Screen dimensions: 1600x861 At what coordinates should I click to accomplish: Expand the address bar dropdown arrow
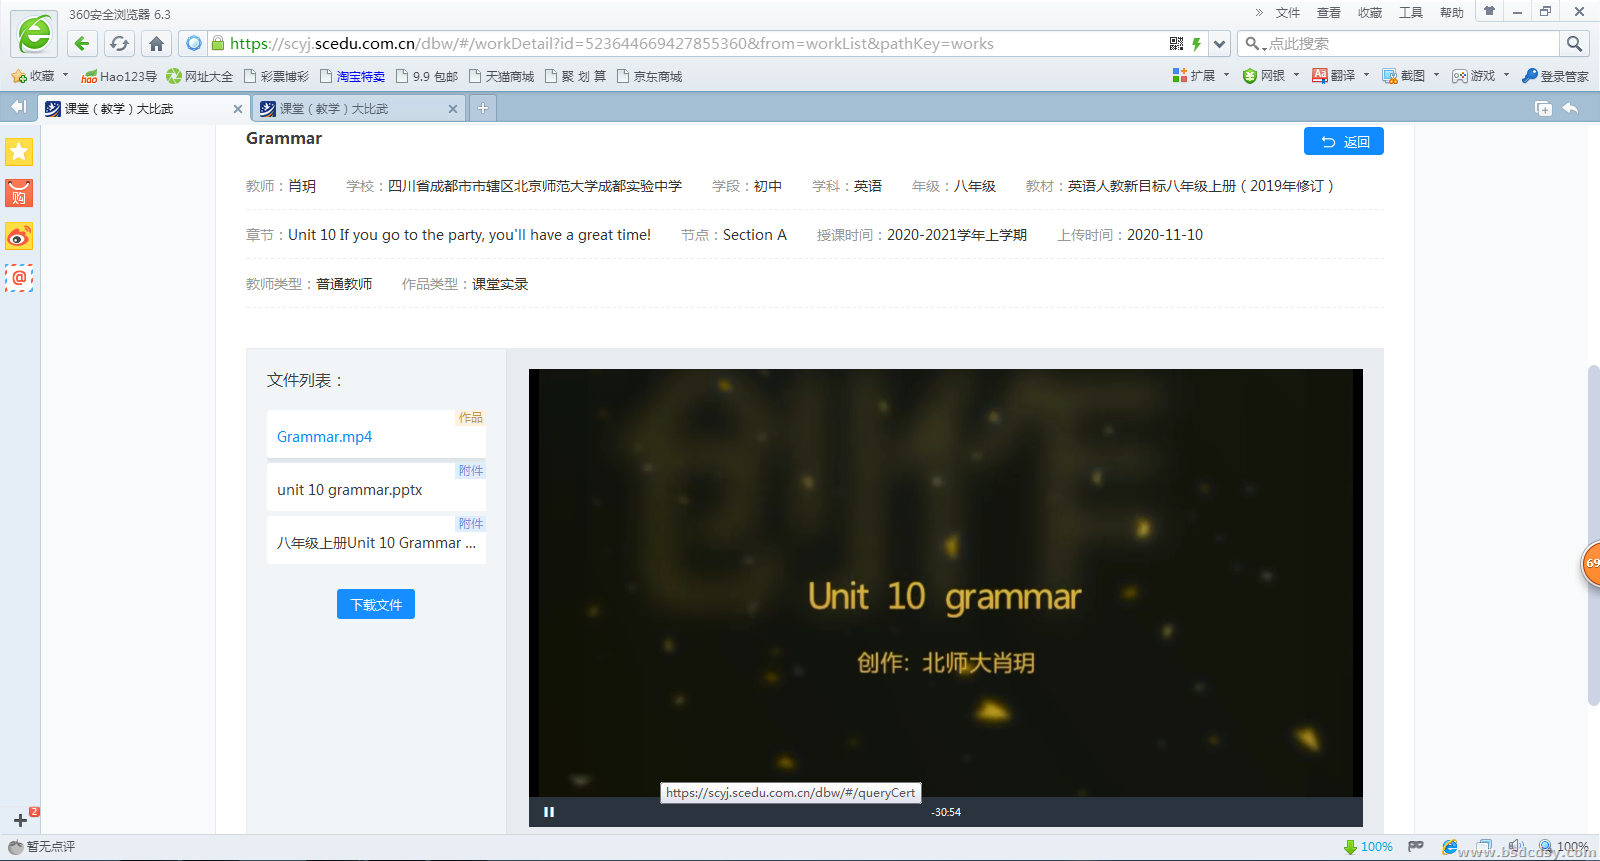(x=1219, y=44)
